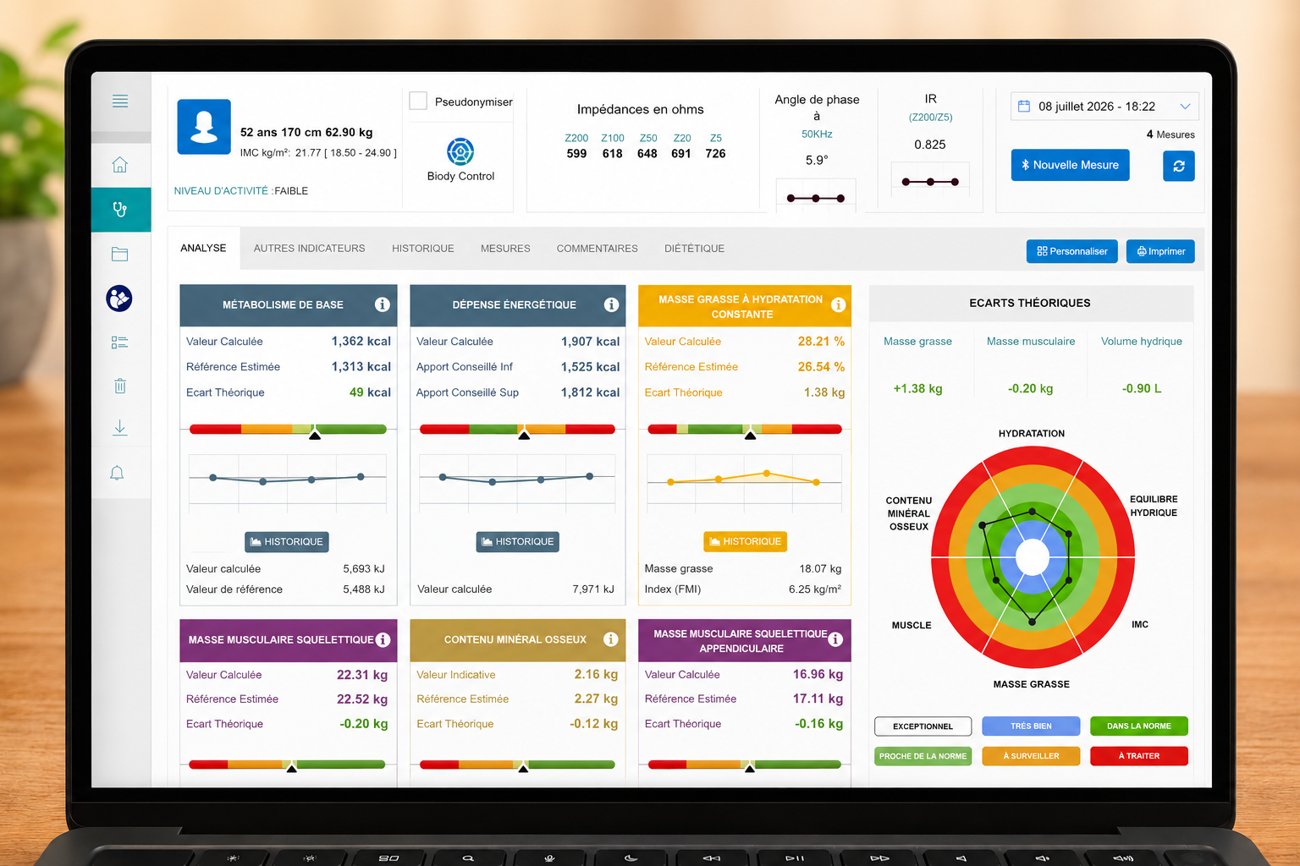The width and height of the screenshot is (1300, 866).
Task: Select the stethoscope icon in sidebar
Action: [120, 210]
